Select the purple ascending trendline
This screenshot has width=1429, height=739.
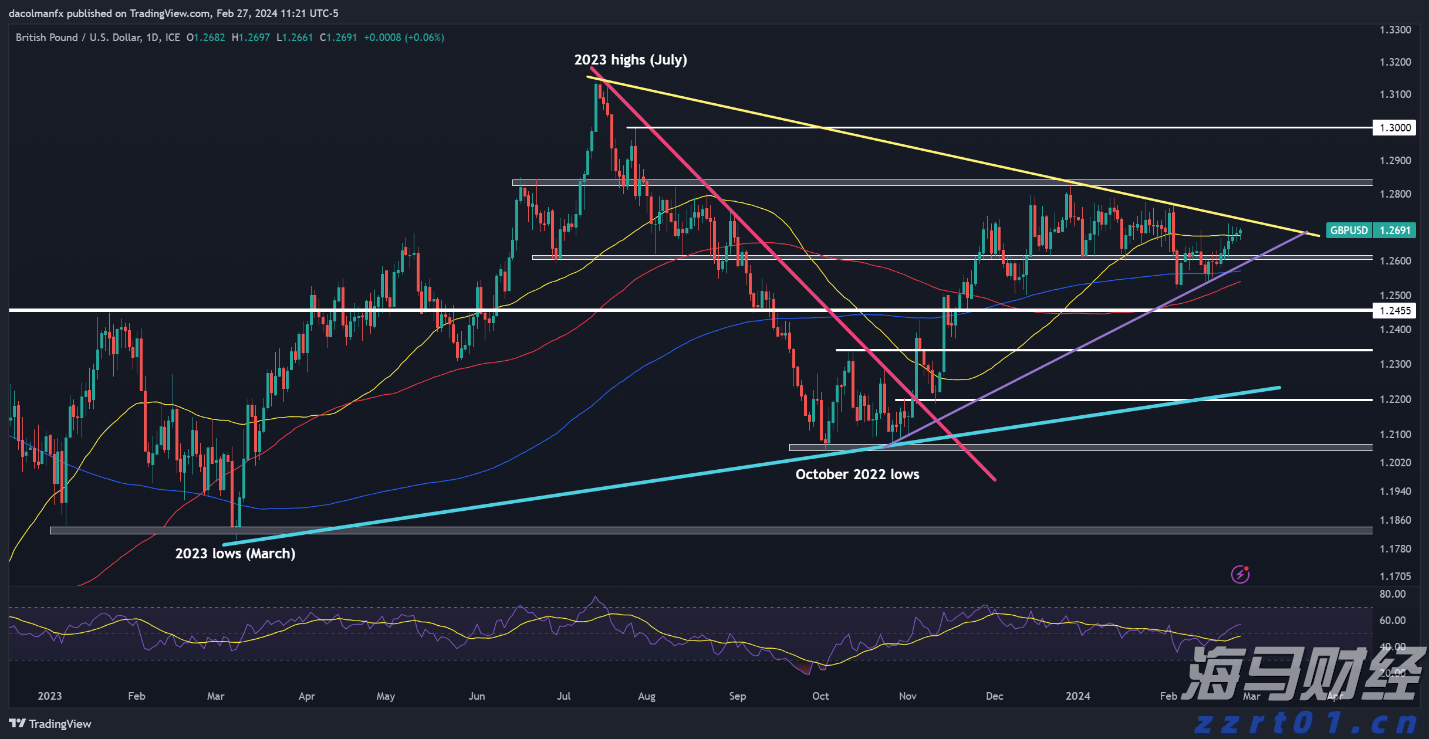(1100, 334)
